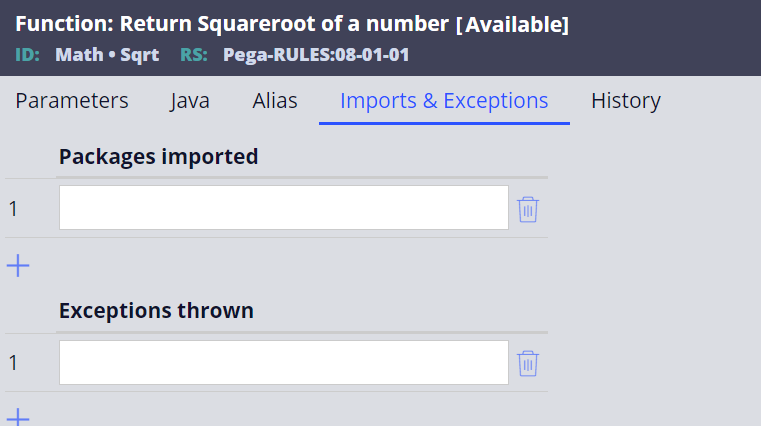This screenshot has height=426, width=761.
Task: Focus the first Exceptions thrown text field
Action: click(284, 362)
